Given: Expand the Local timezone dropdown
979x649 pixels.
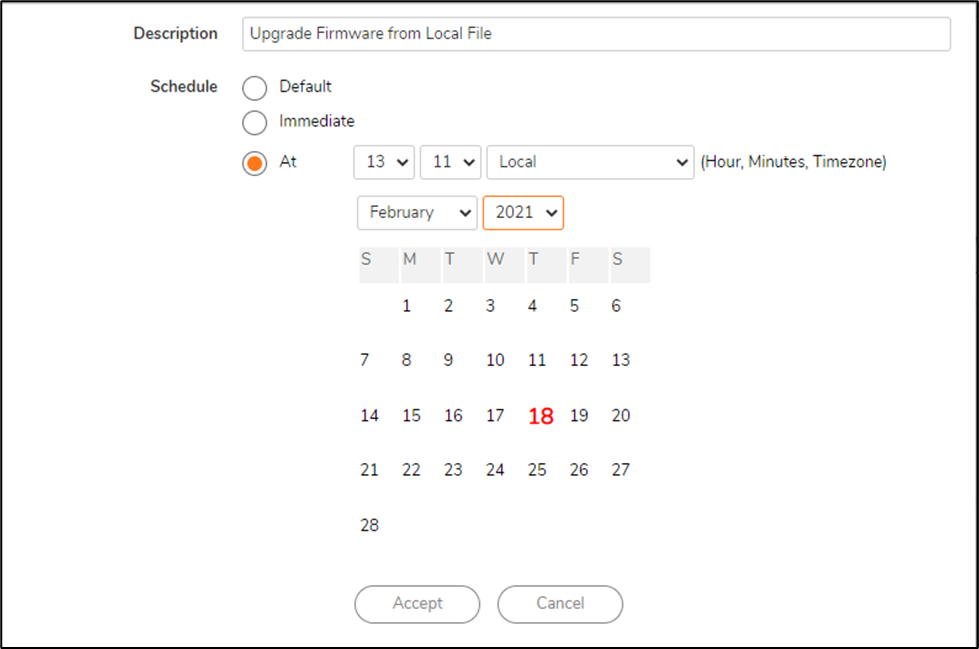Looking at the screenshot, I should (590, 162).
